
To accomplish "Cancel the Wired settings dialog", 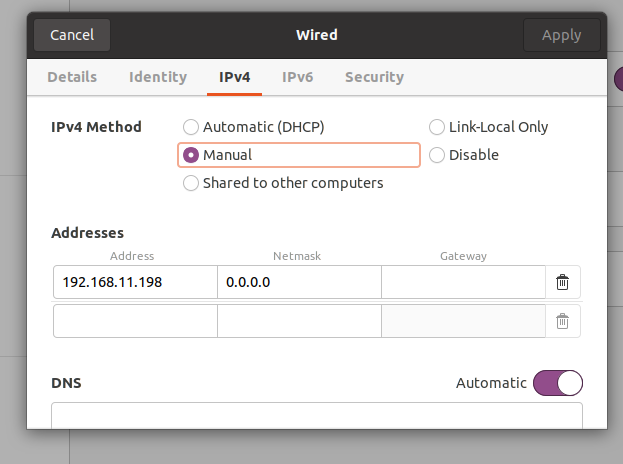I will (72, 35).
